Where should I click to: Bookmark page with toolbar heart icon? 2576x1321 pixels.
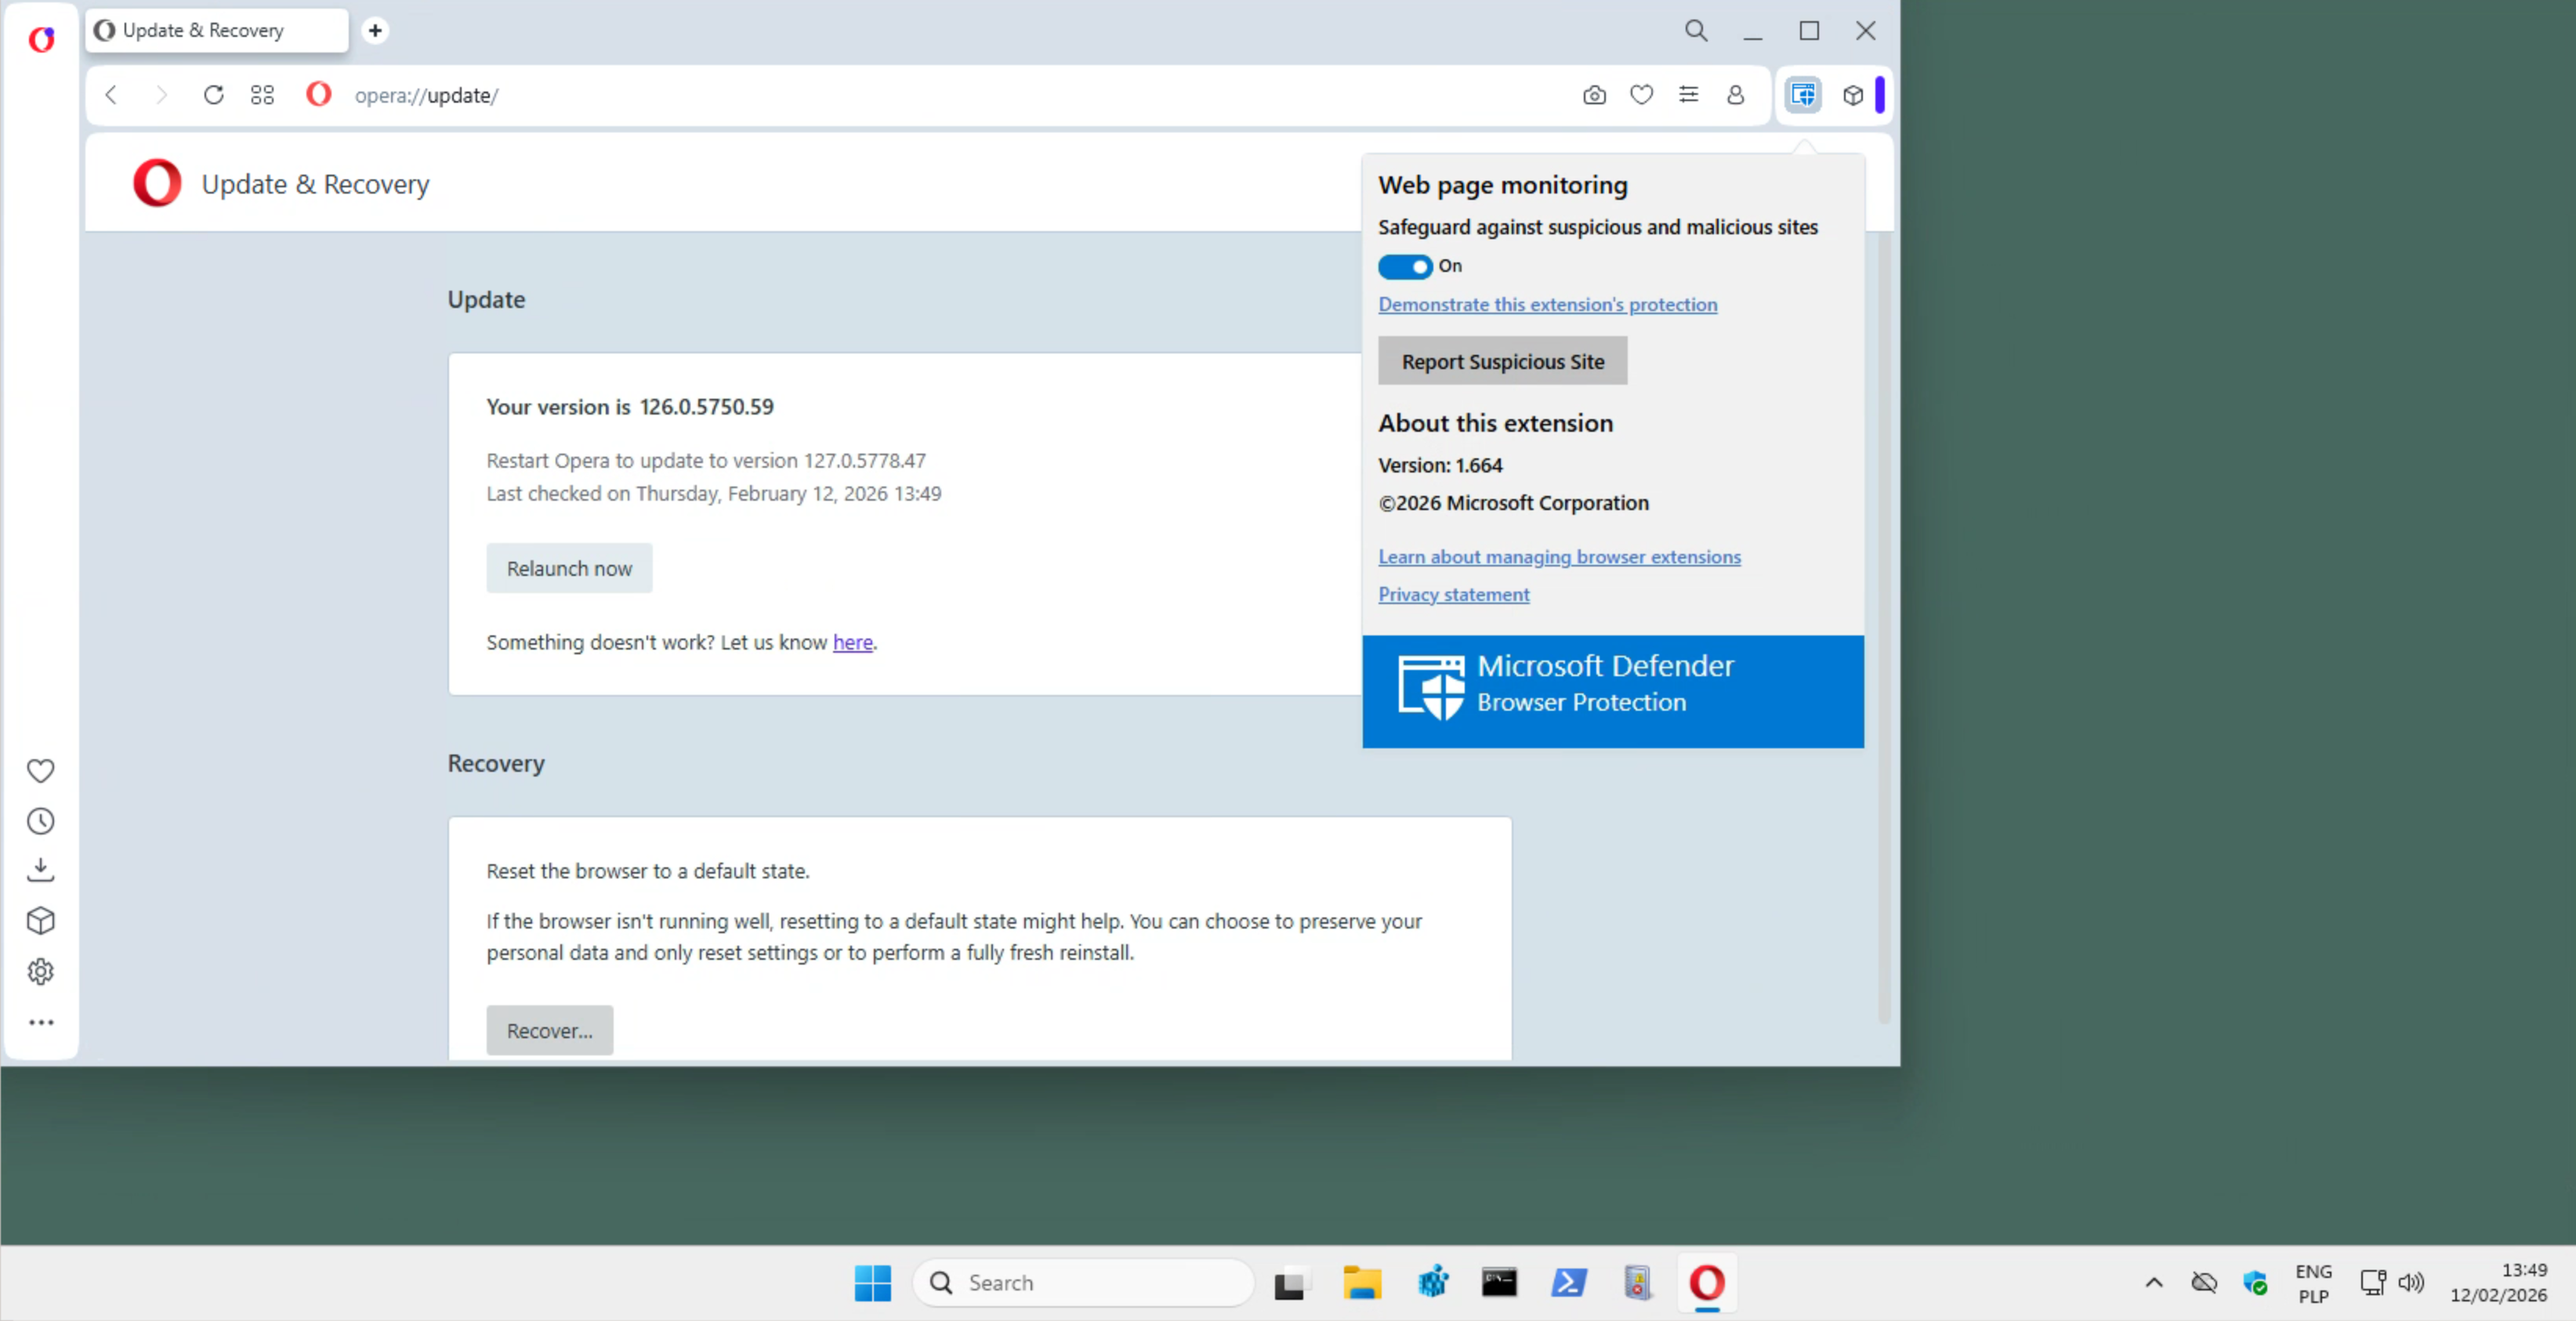(1641, 95)
